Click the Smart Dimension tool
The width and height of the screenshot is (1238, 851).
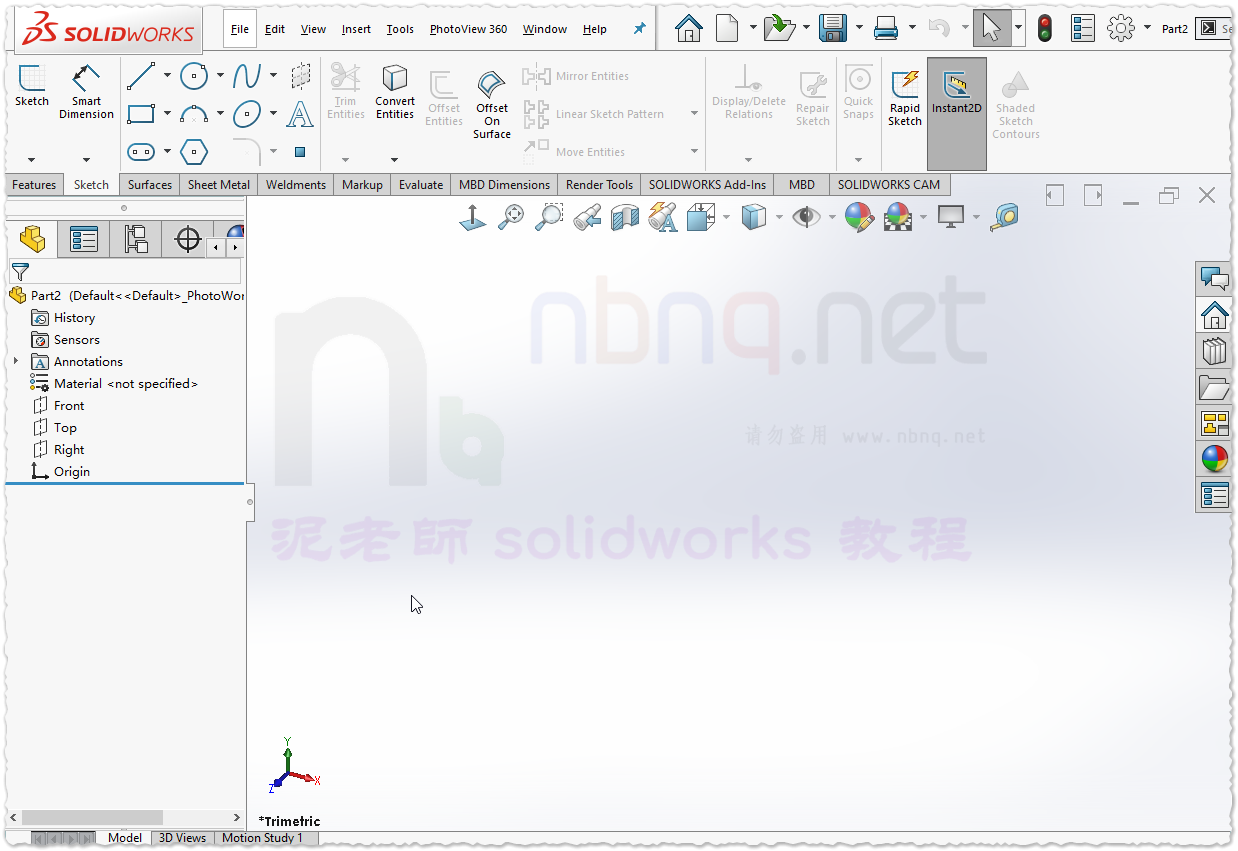[x=86, y=92]
